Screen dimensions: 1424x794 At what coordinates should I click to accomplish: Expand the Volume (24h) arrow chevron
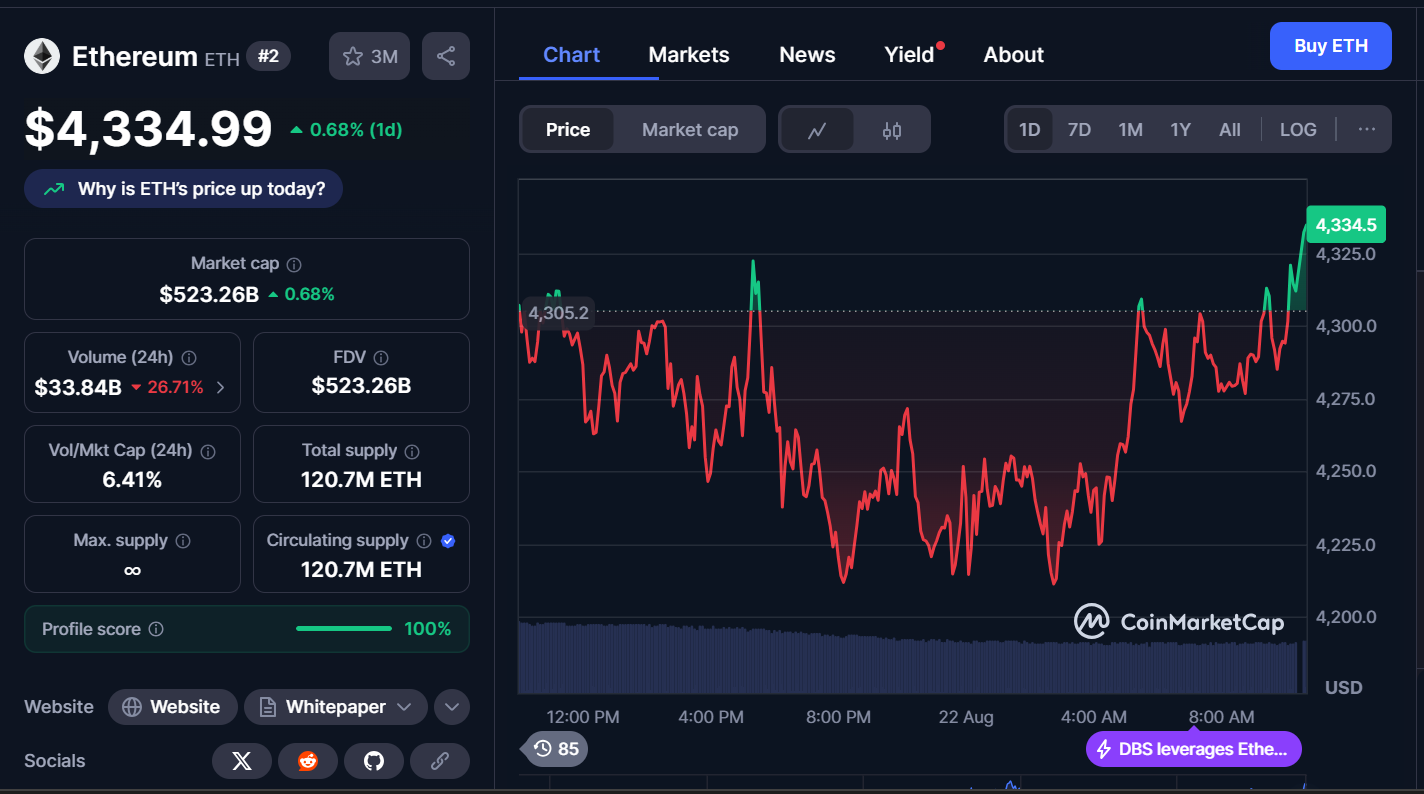point(220,387)
